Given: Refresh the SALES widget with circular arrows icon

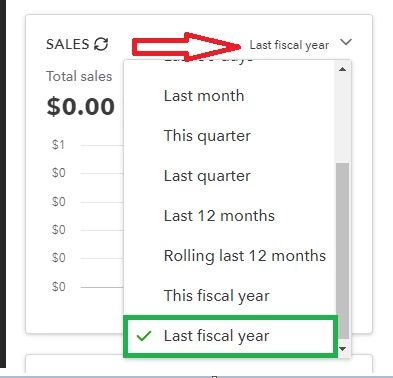Looking at the screenshot, I should click(x=101, y=44).
